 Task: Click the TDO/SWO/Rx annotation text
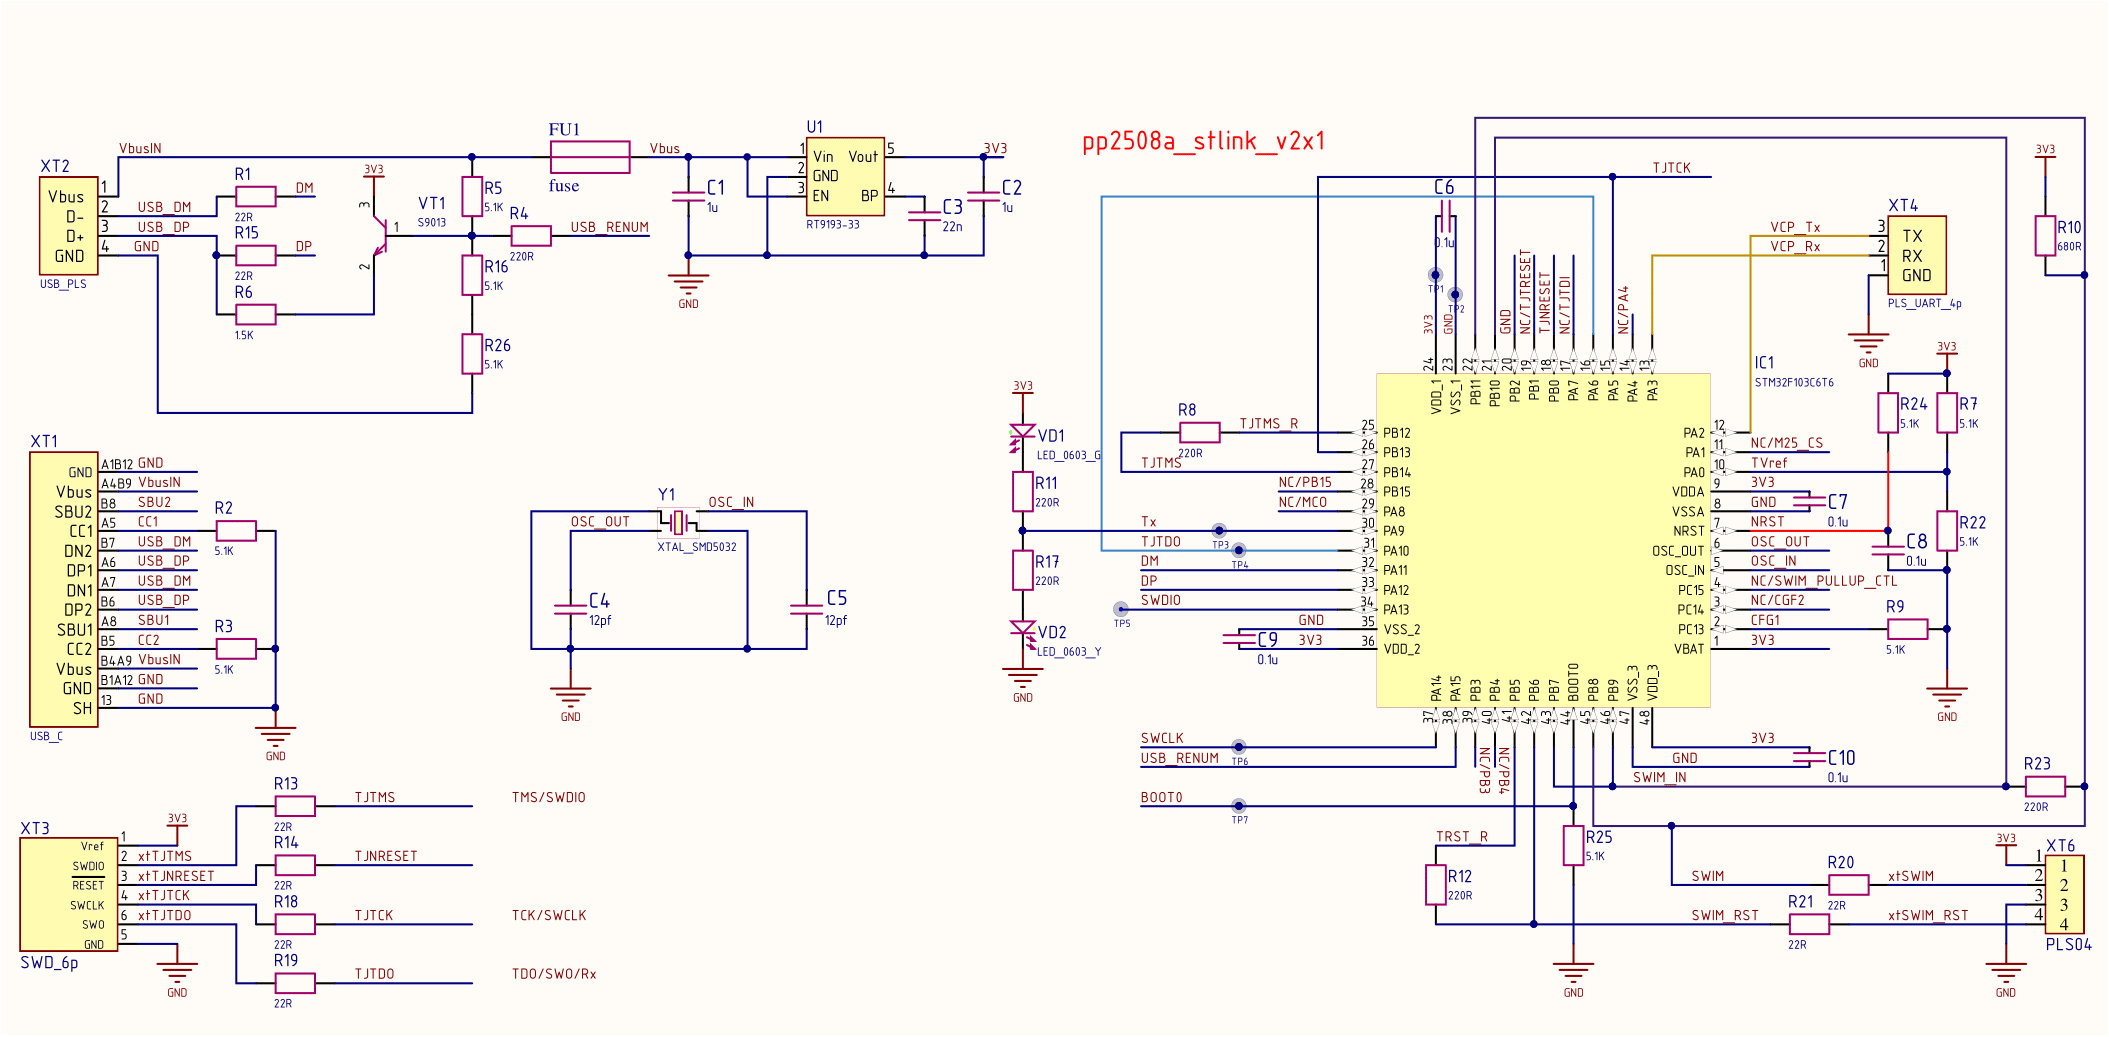click(554, 974)
